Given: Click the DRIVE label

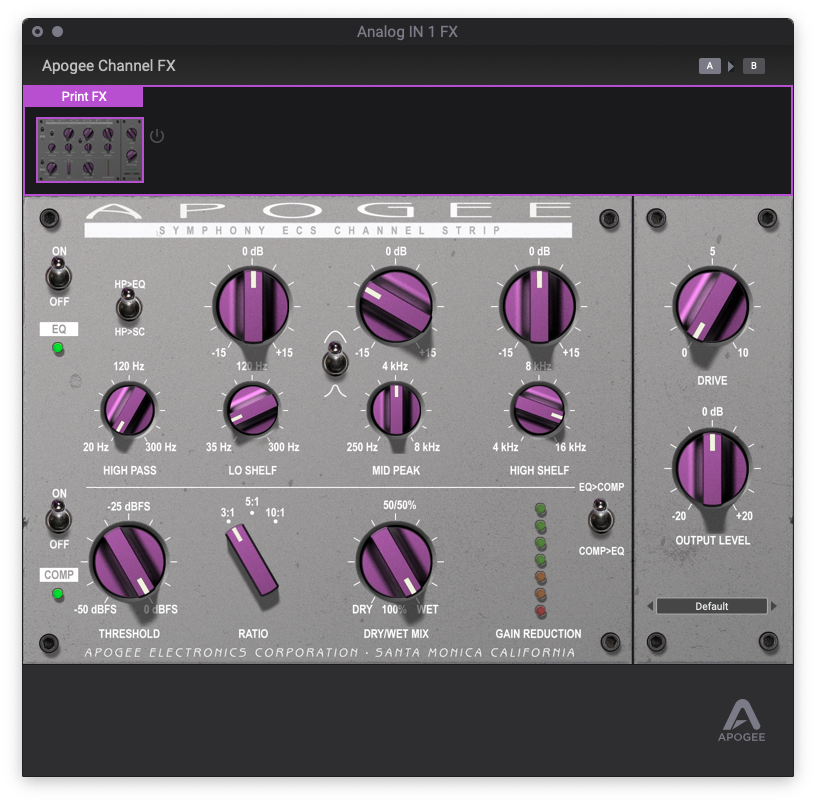Looking at the screenshot, I should (712, 380).
